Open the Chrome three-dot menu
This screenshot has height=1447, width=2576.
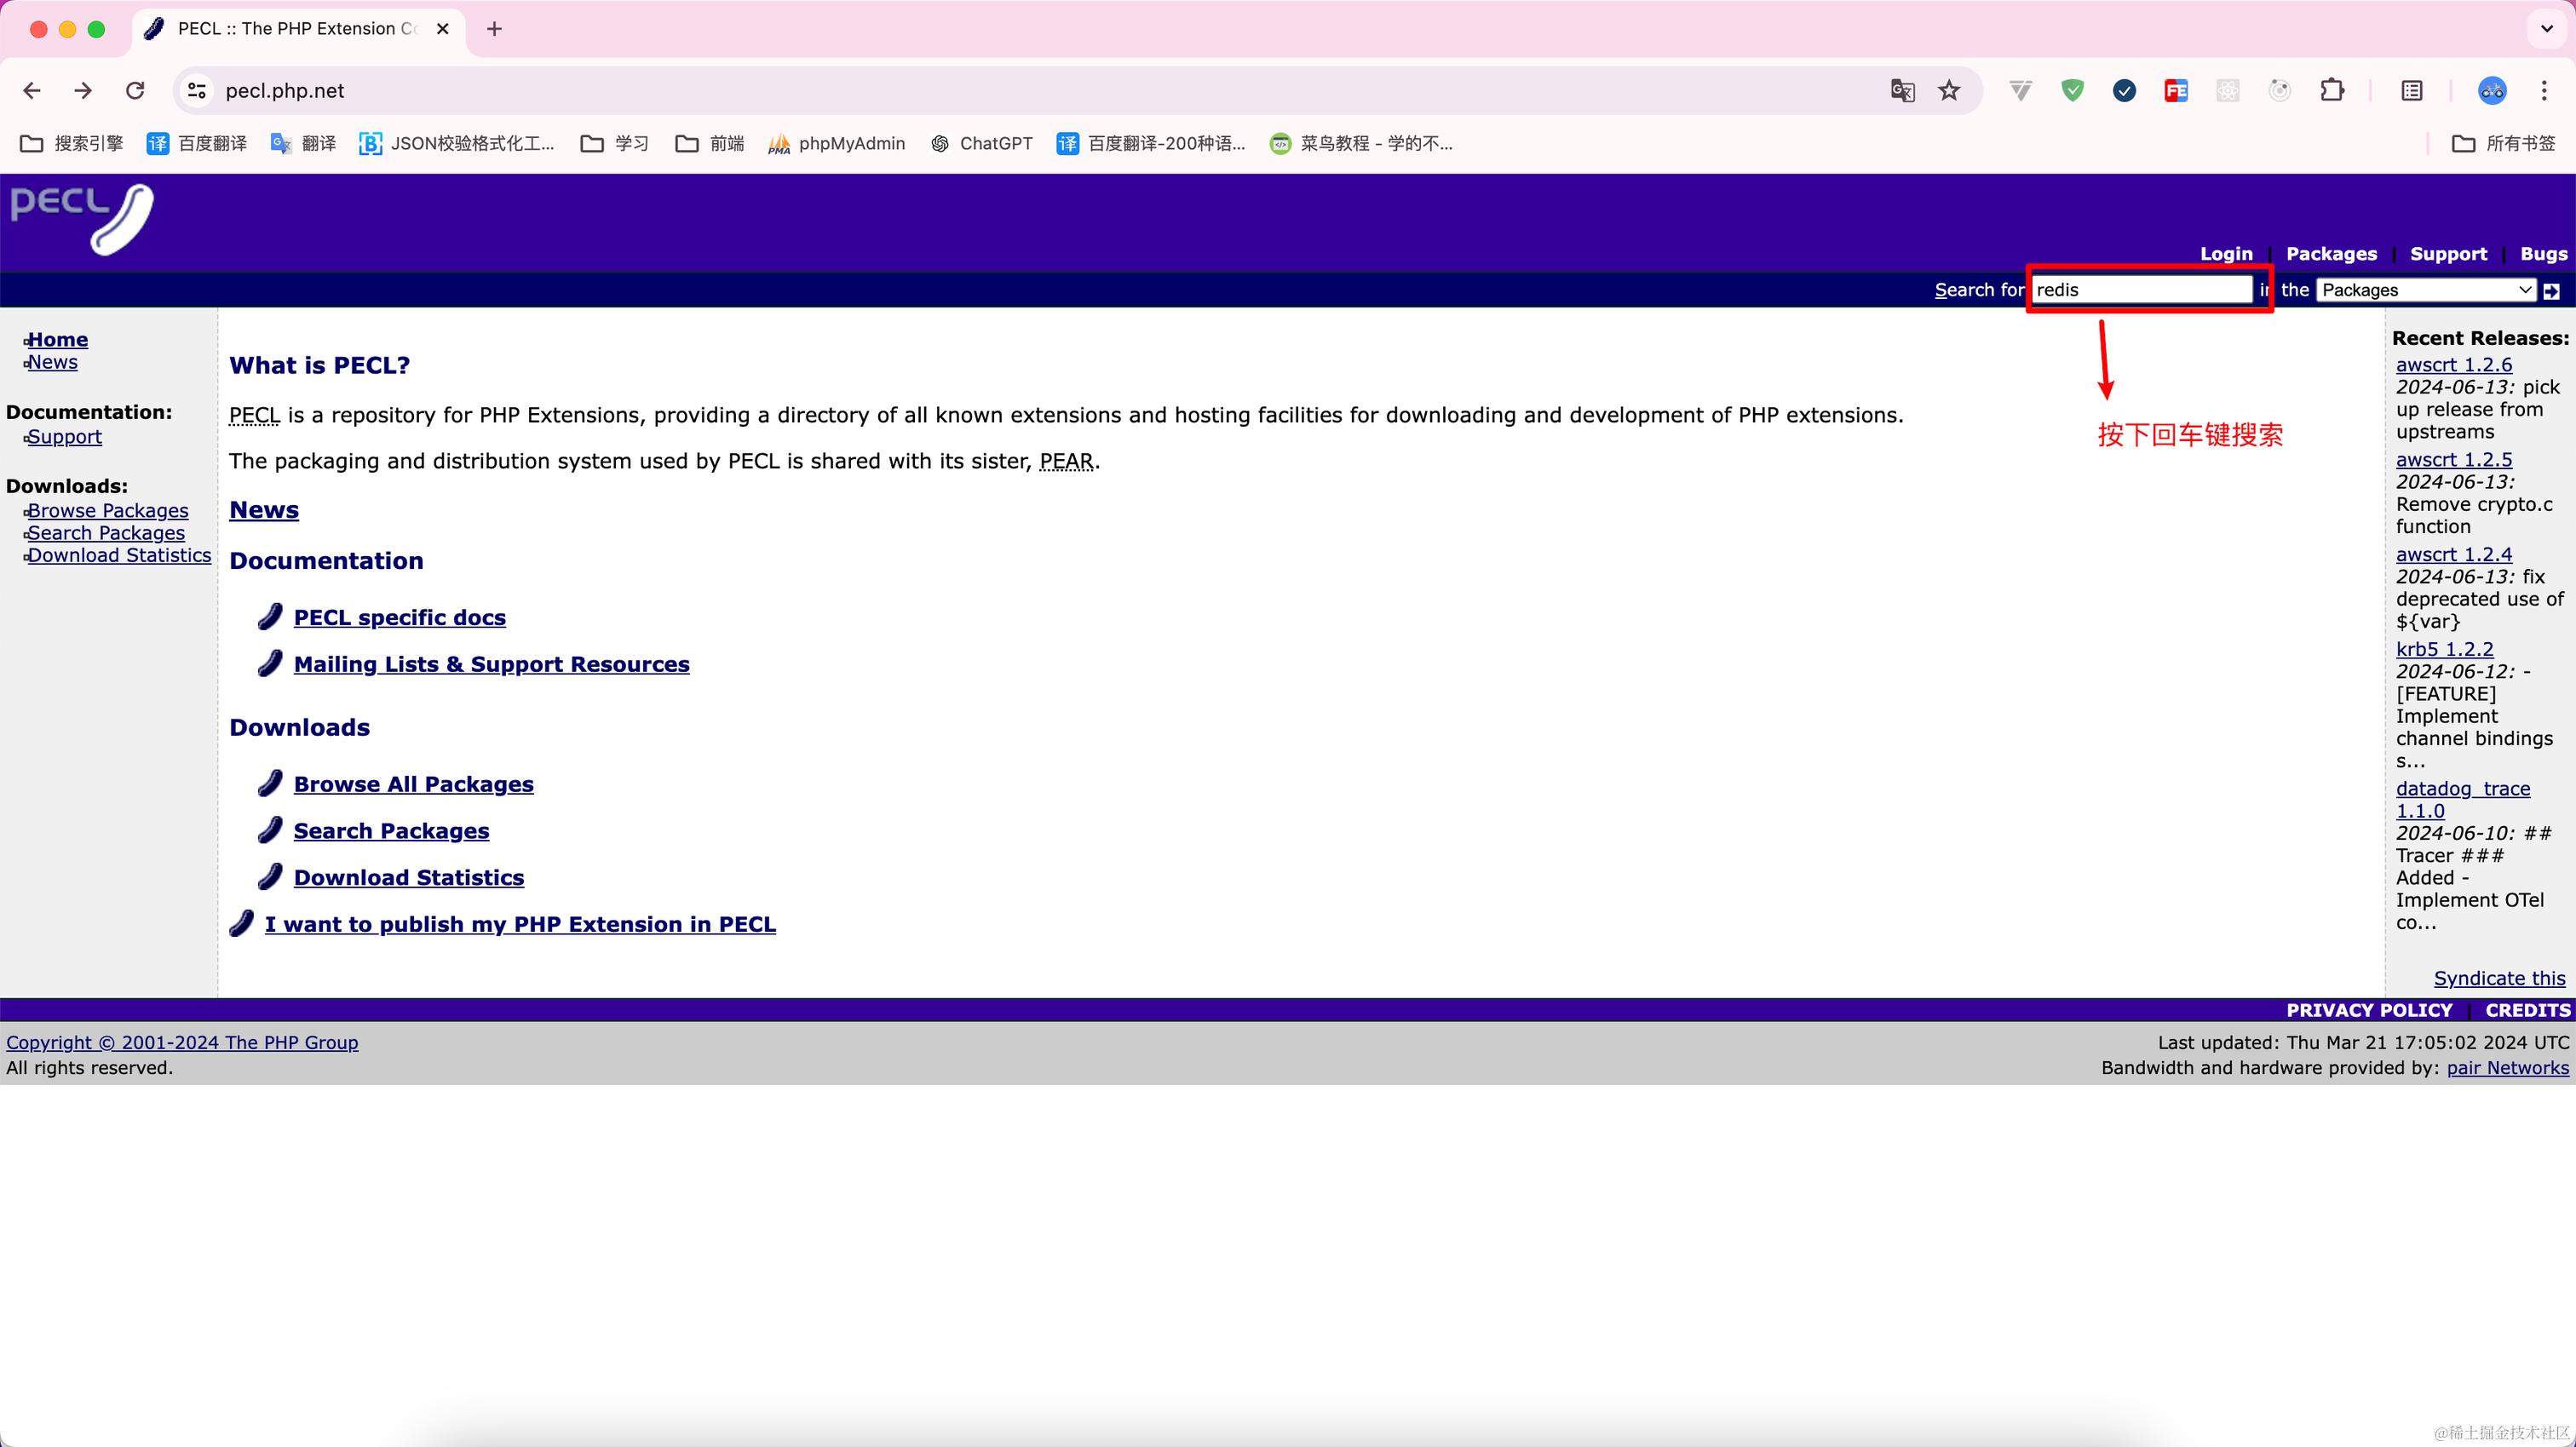coord(2544,91)
